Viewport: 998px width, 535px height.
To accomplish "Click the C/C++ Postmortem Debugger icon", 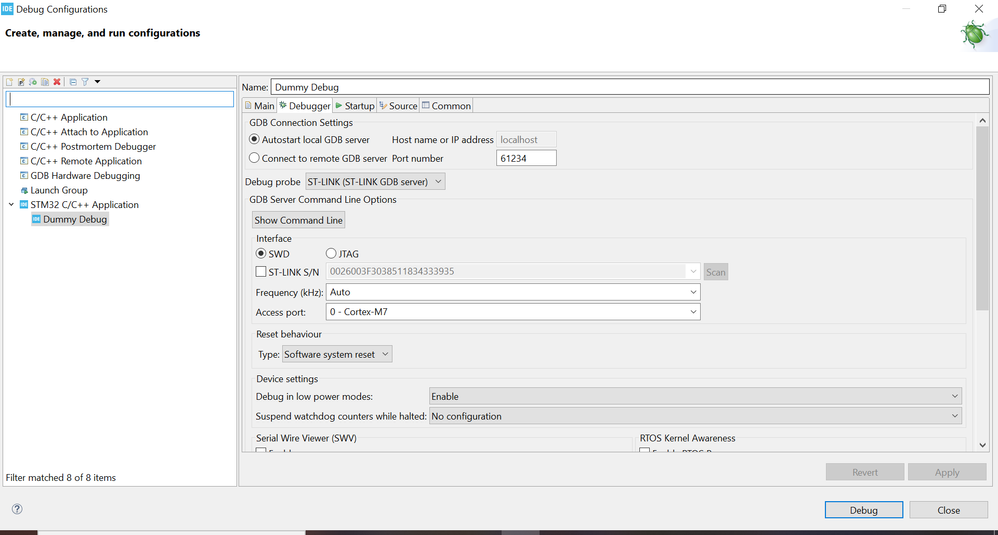I will point(24,147).
